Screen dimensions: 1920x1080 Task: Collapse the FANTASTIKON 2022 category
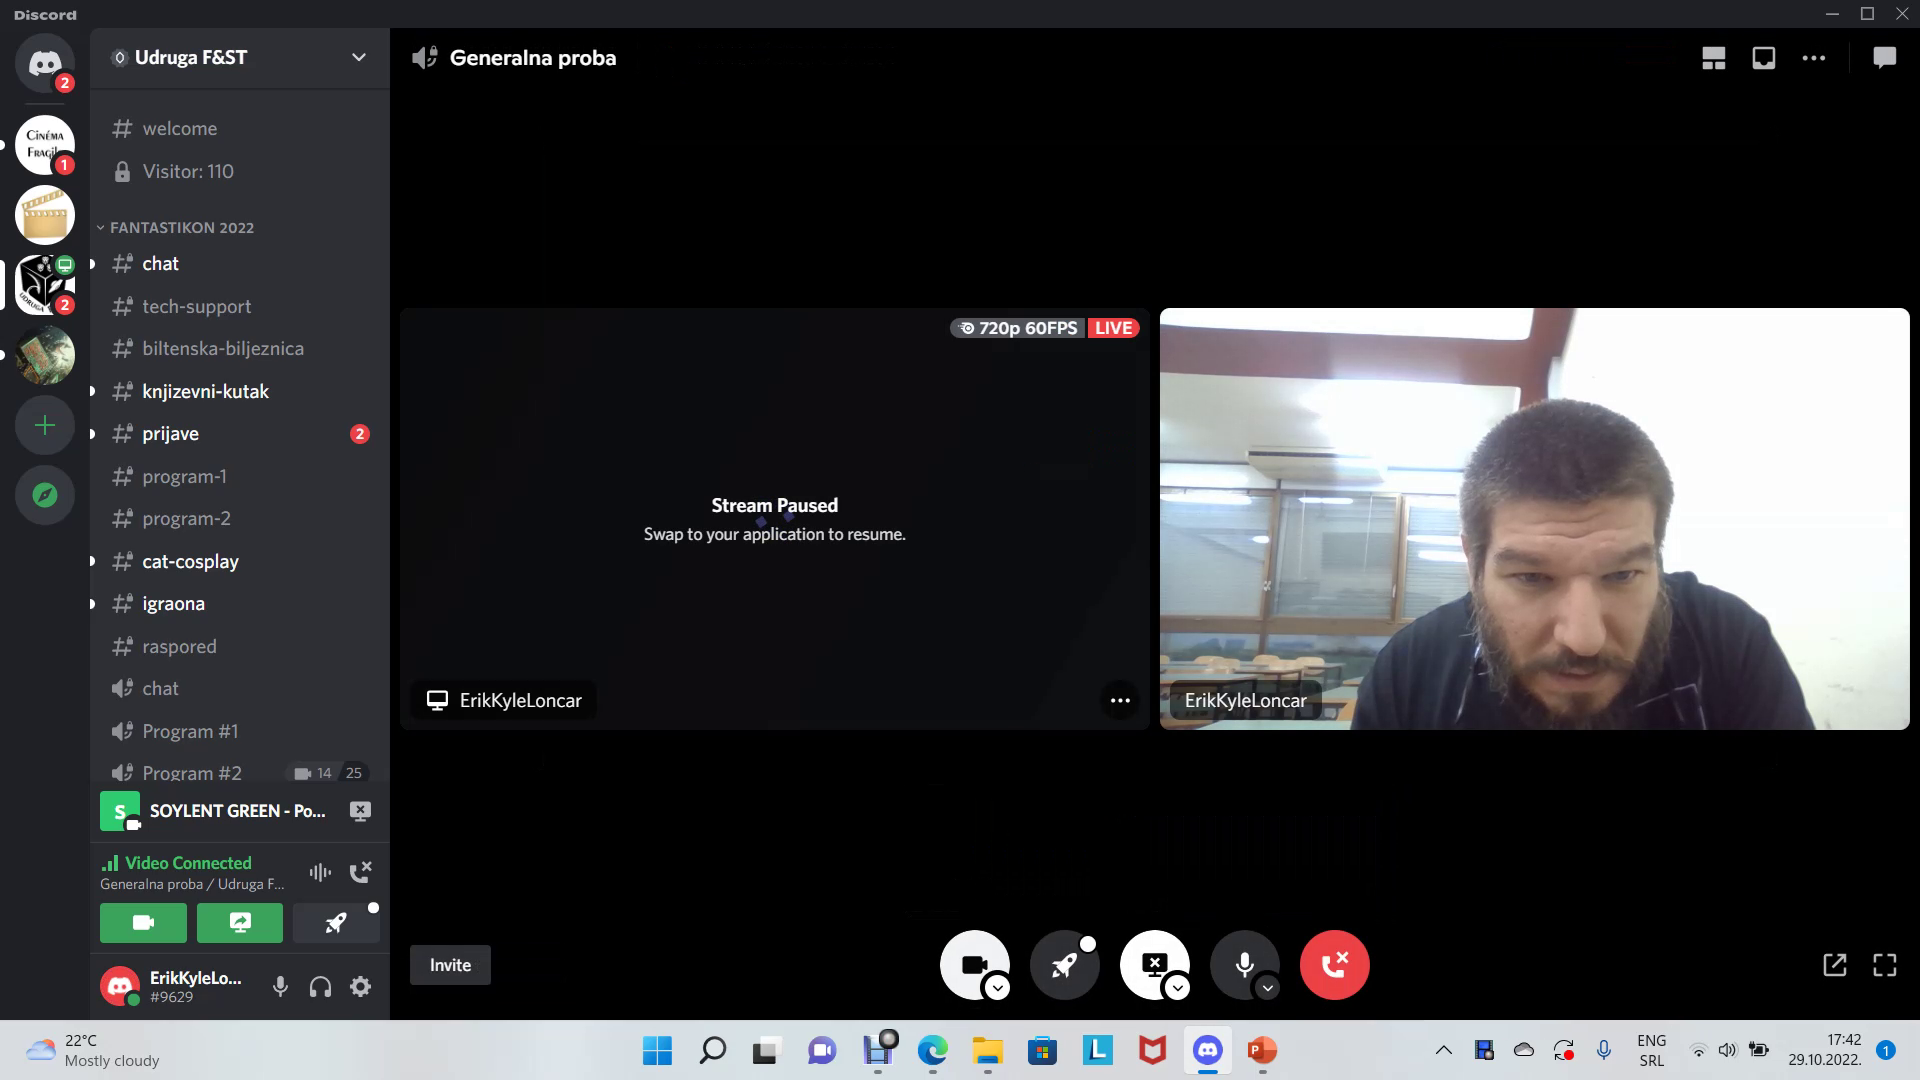[x=181, y=228]
